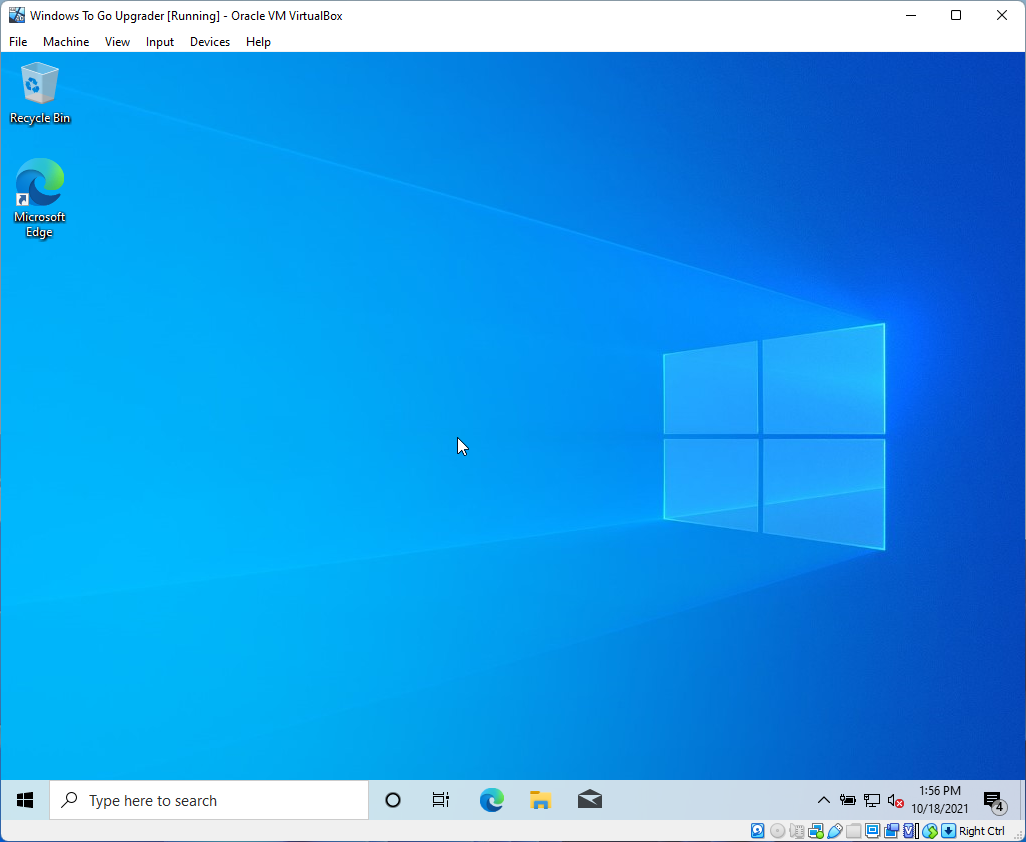Click the battery power tray icon

(848, 800)
